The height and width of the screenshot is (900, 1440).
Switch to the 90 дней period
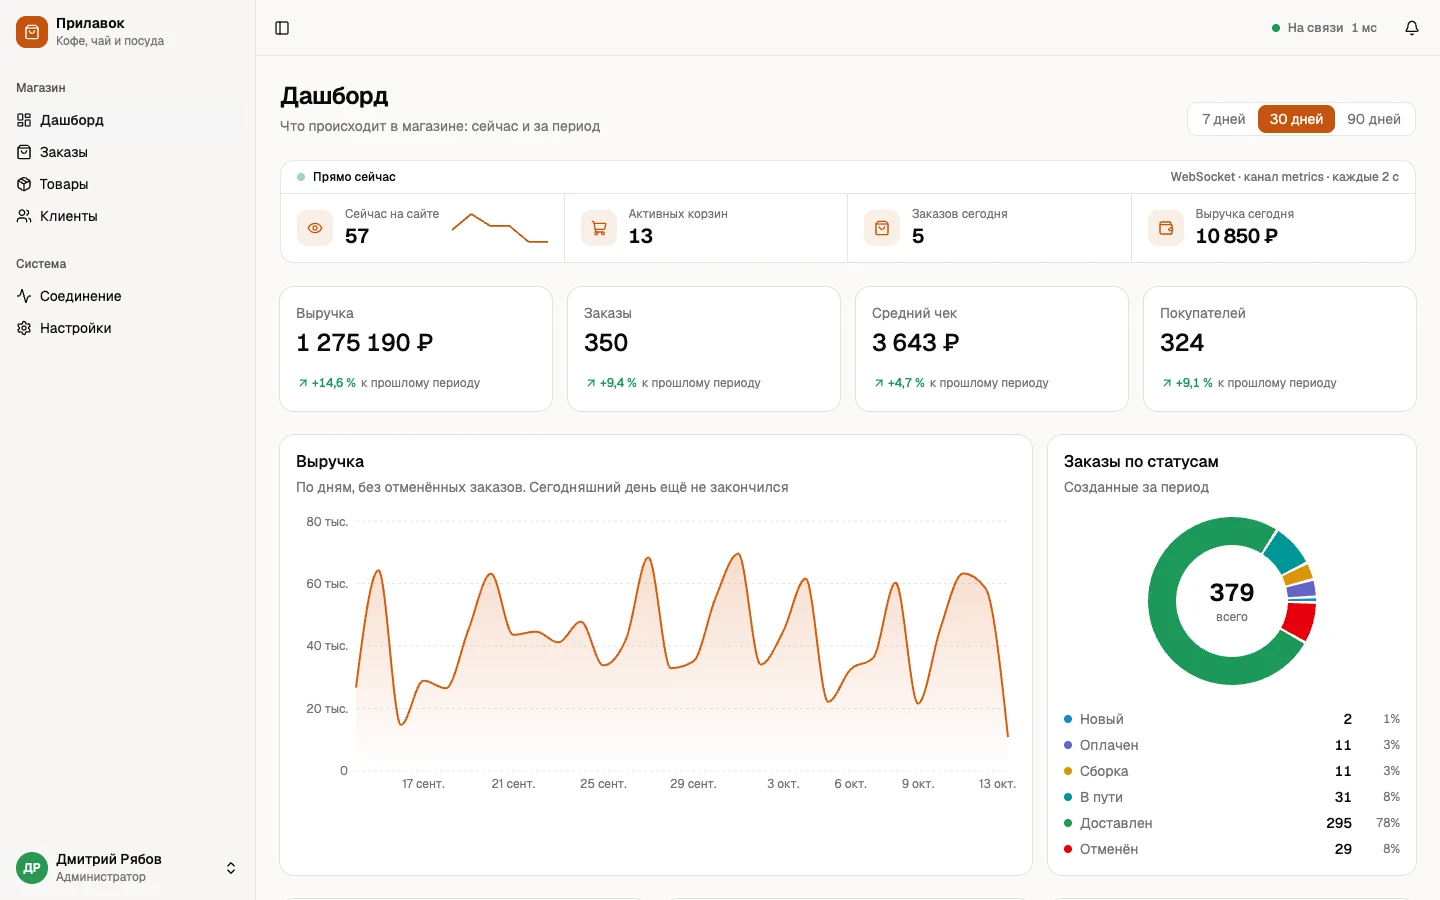point(1374,119)
